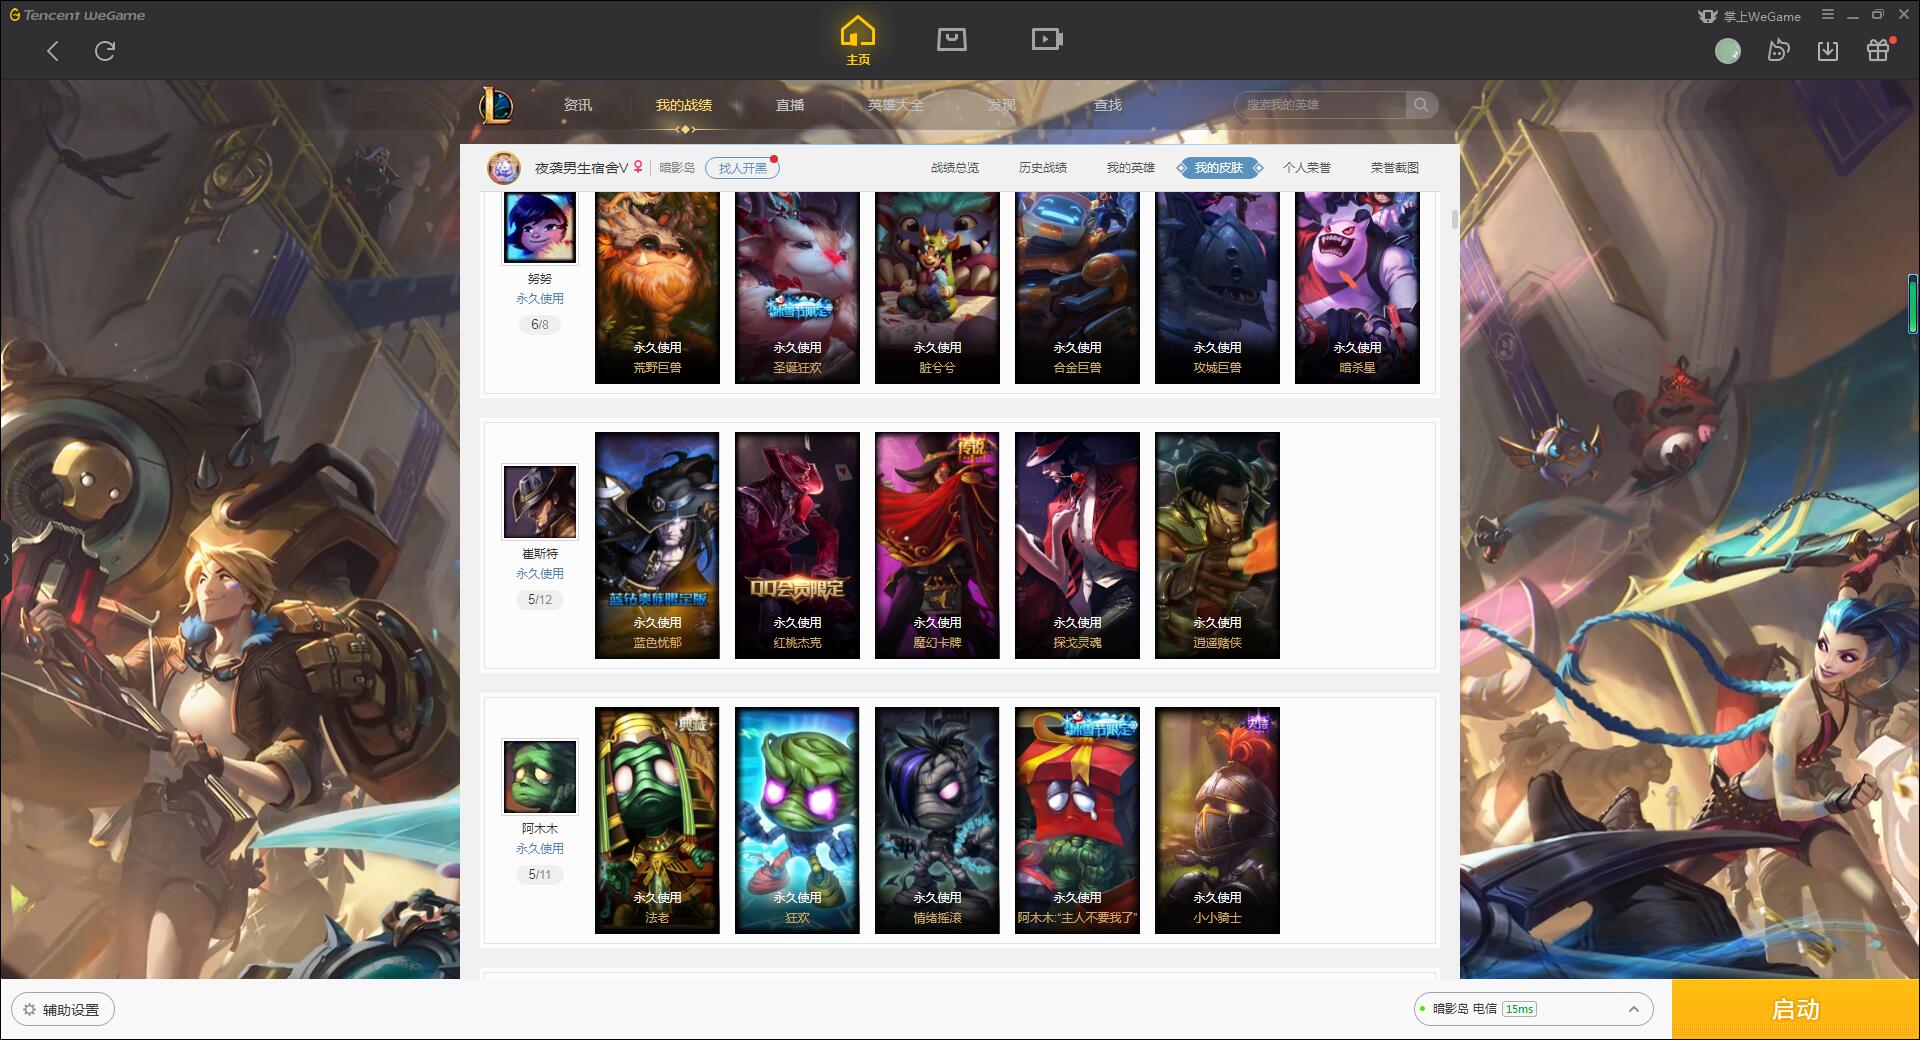Click the 崔斯特 champion portrait icon

pos(540,502)
